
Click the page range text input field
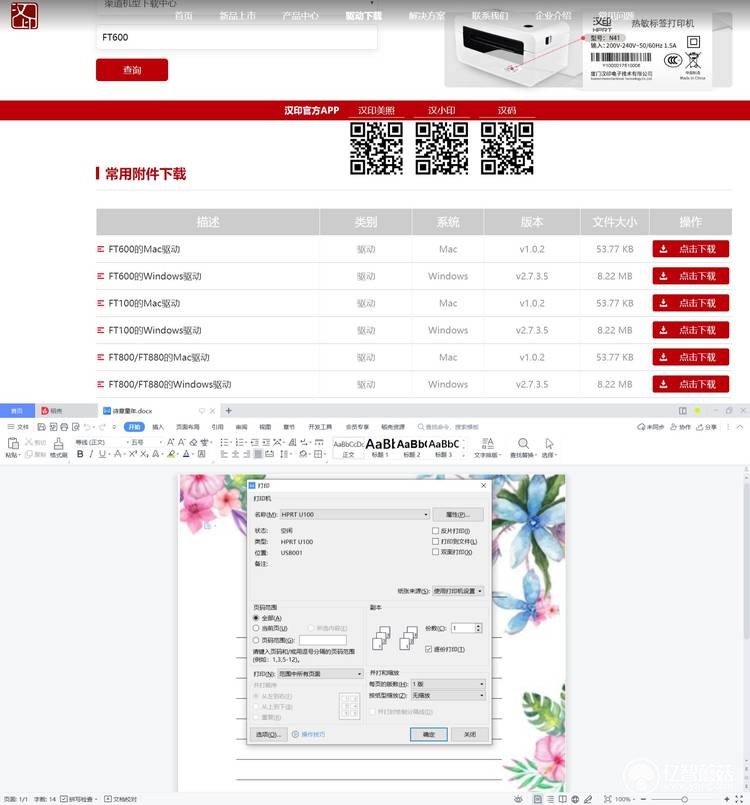pos(323,640)
